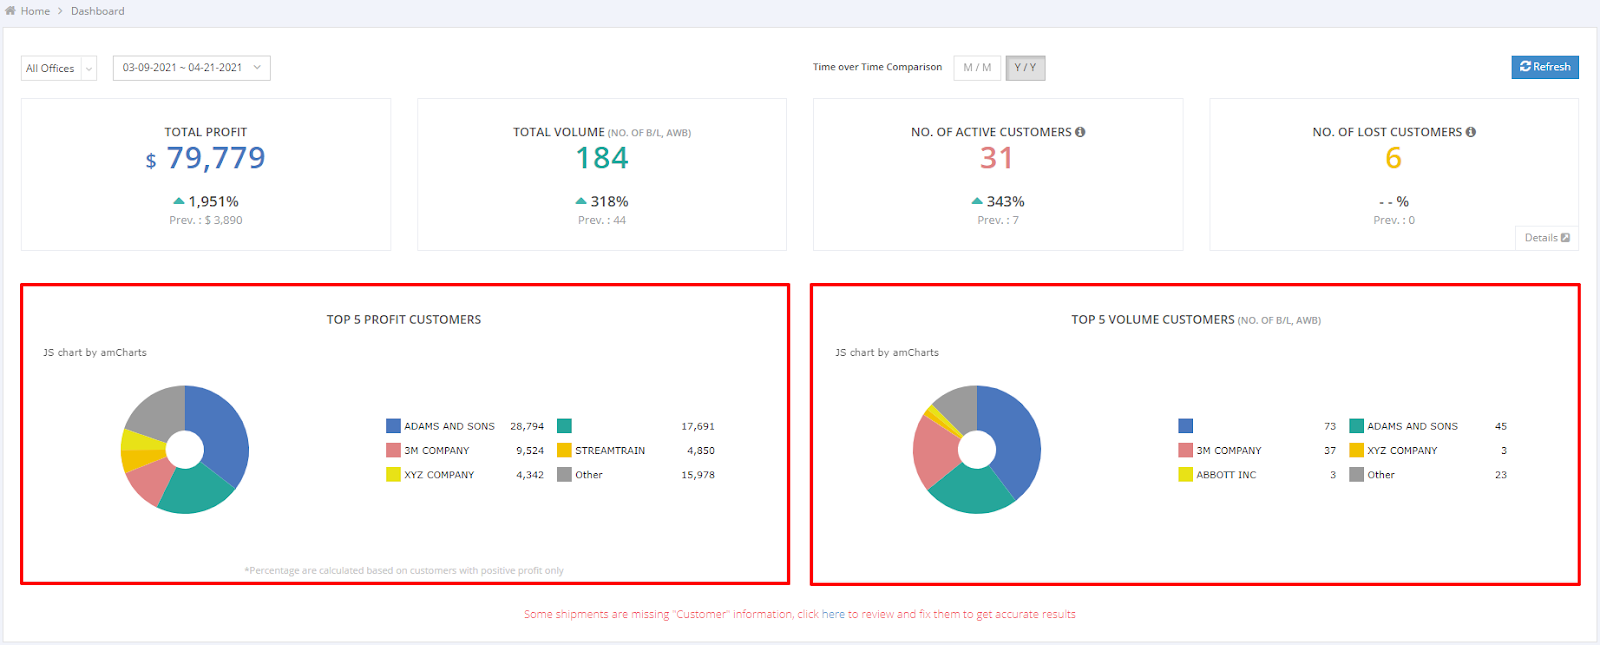Screen dimensions: 1600x645
Task: Select the Y / Y comparison toggle
Action: [1025, 68]
